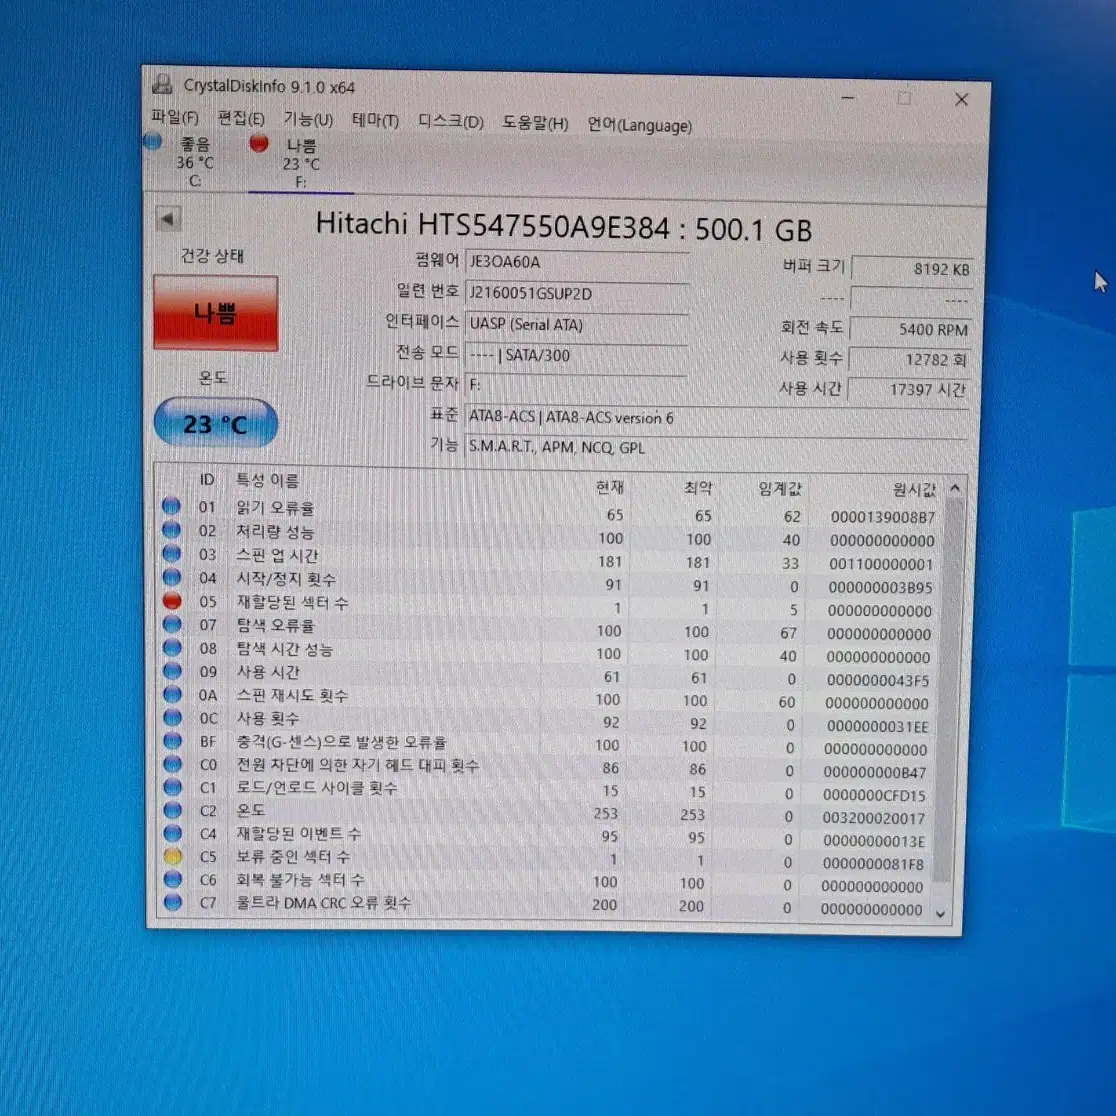This screenshot has width=1116, height=1116.
Task: Click blue status icon for attribute 04
Action: 171,577
